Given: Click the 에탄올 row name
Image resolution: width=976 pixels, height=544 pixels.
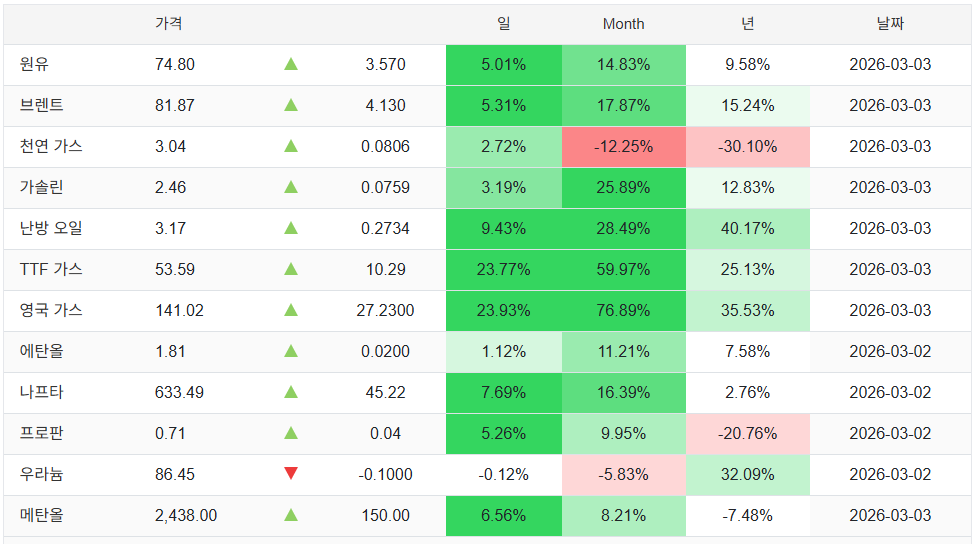Looking at the screenshot, I should 41,351.
